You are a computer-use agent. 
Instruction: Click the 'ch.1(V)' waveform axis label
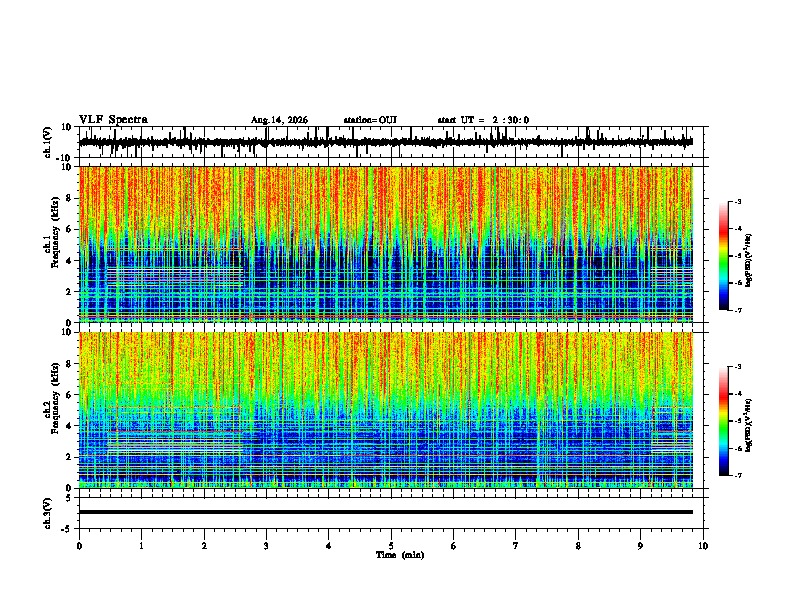48,142
